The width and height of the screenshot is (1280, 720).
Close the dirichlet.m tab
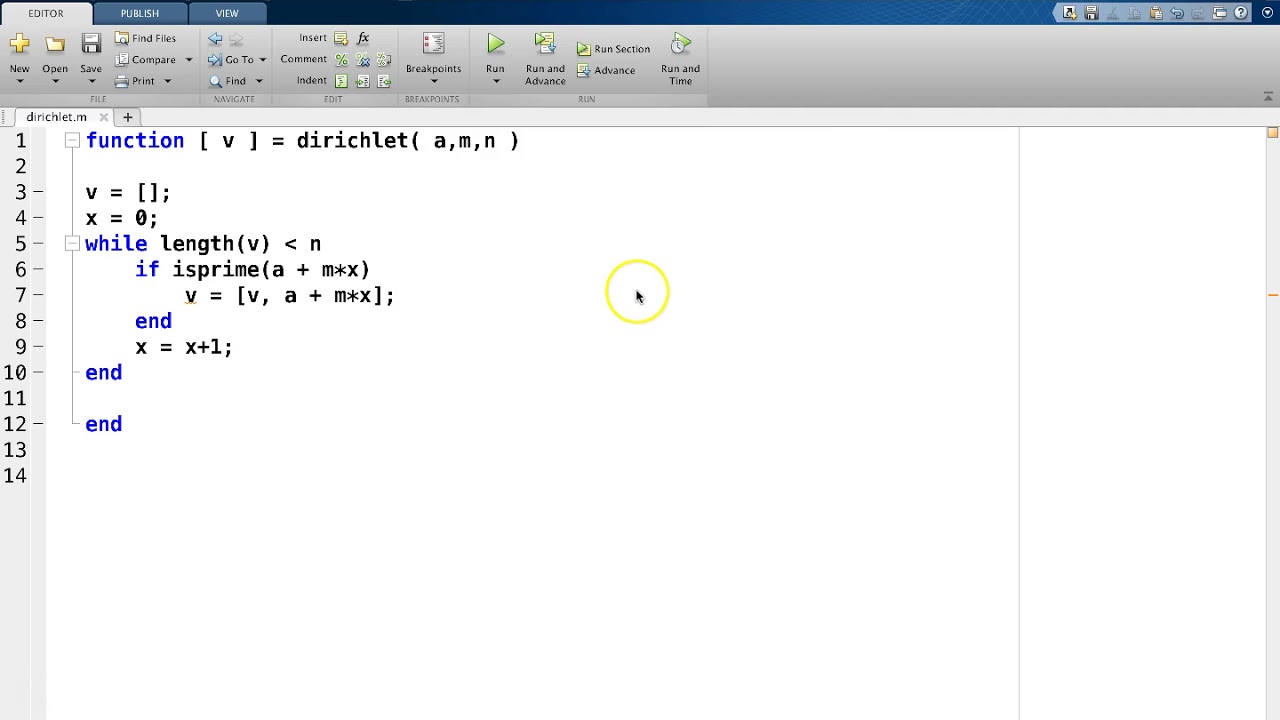(x=103, y=117)
